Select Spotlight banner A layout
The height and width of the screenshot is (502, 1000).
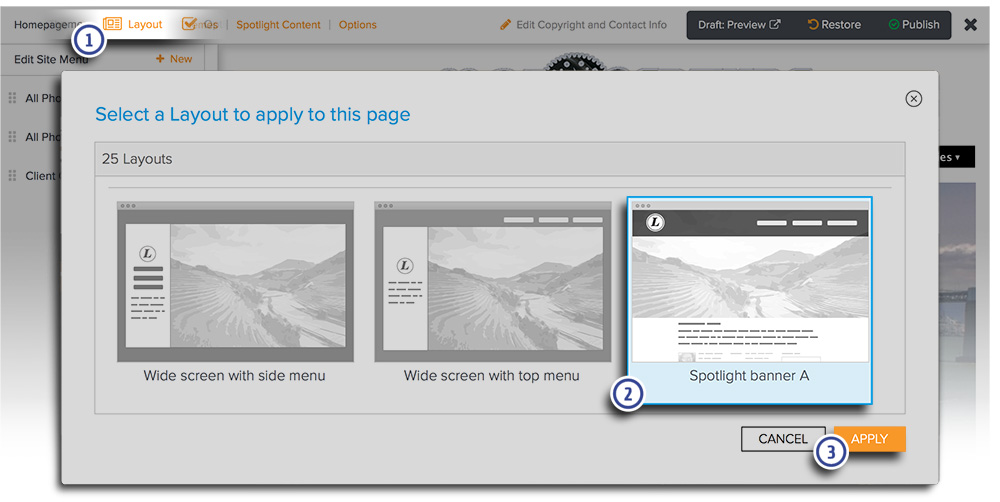(749, 300)
